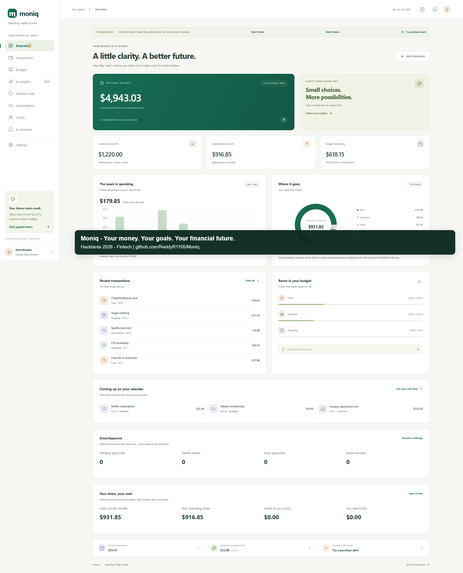
Task: Click the Shopping budget progress bar
Action: 350,337
